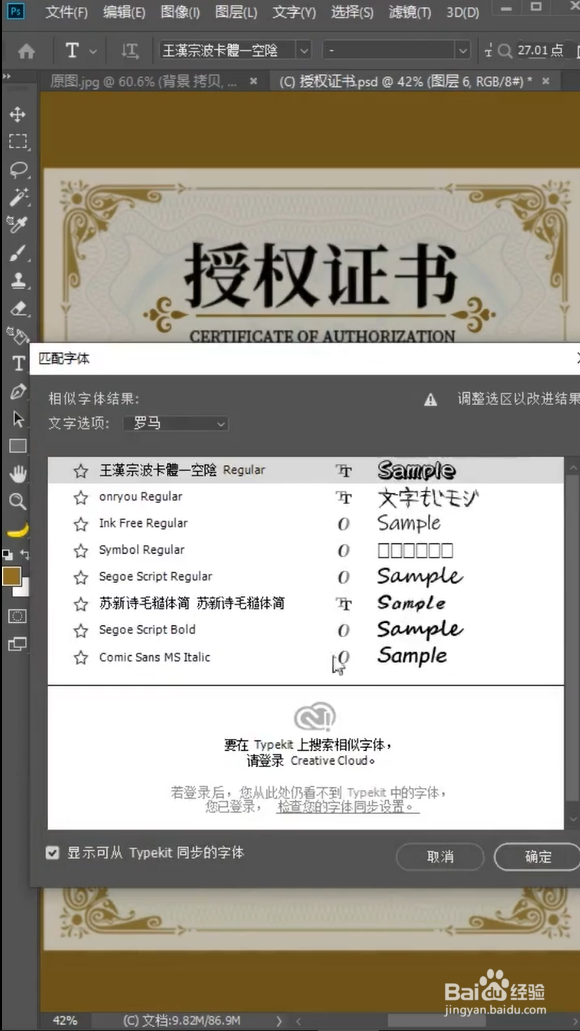Select the Comic Sans MS Italic row
The height and width of the screenshot is (1031, 580).
306,658
